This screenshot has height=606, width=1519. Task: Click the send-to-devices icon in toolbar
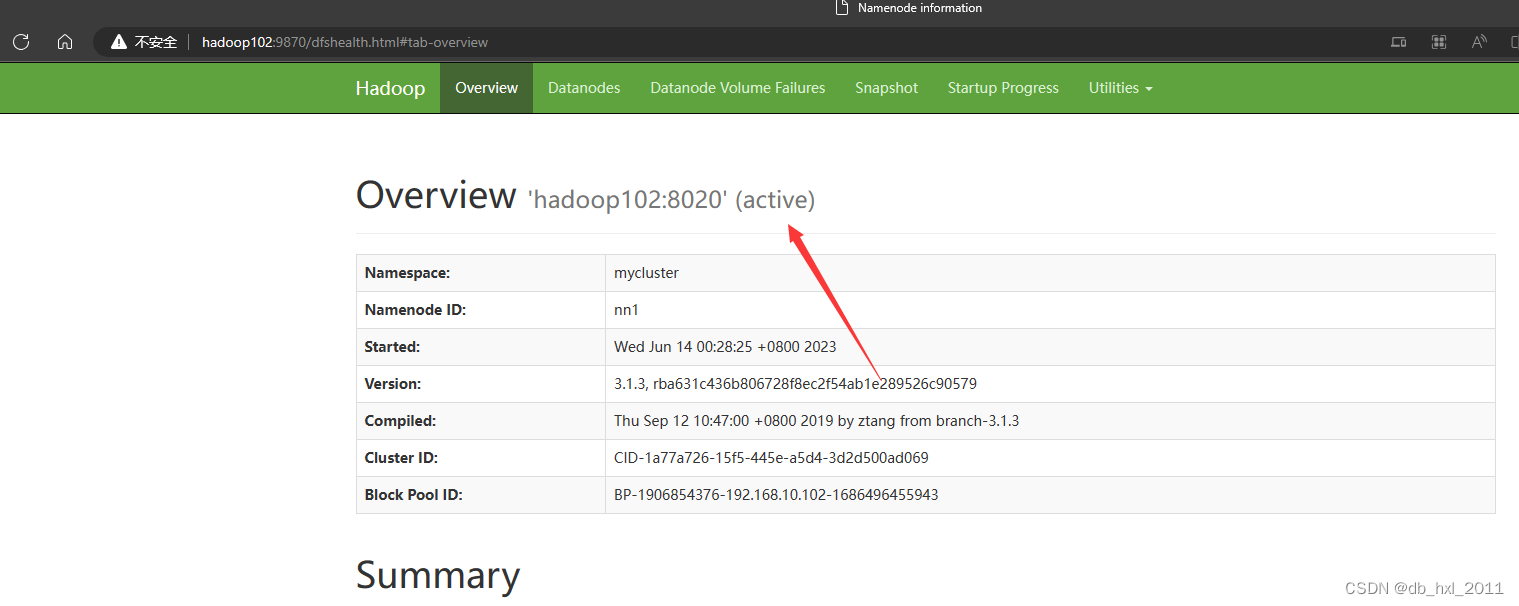(x=1398, y=42)
